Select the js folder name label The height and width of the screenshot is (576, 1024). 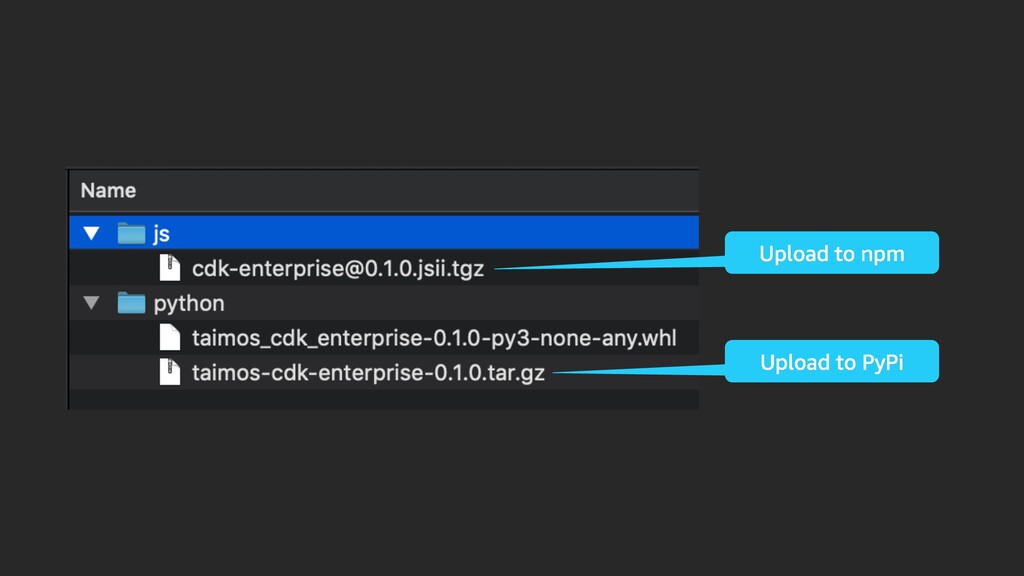click(x=161, y=234)
